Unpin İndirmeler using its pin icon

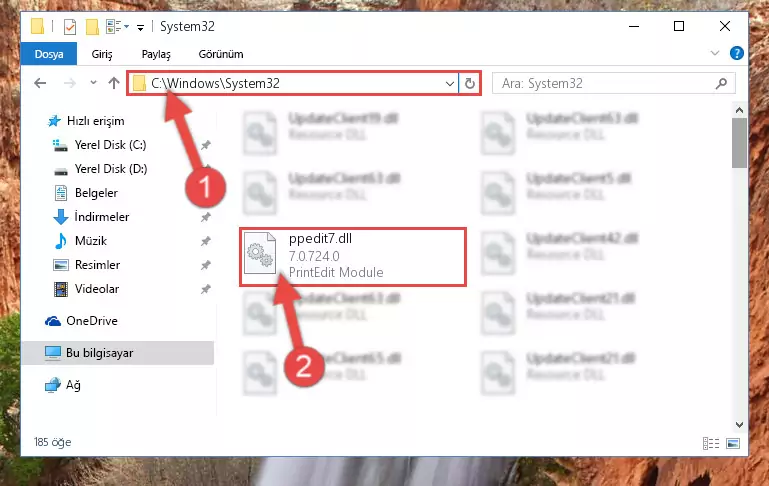pyautogui.click(x=205, y=217)
